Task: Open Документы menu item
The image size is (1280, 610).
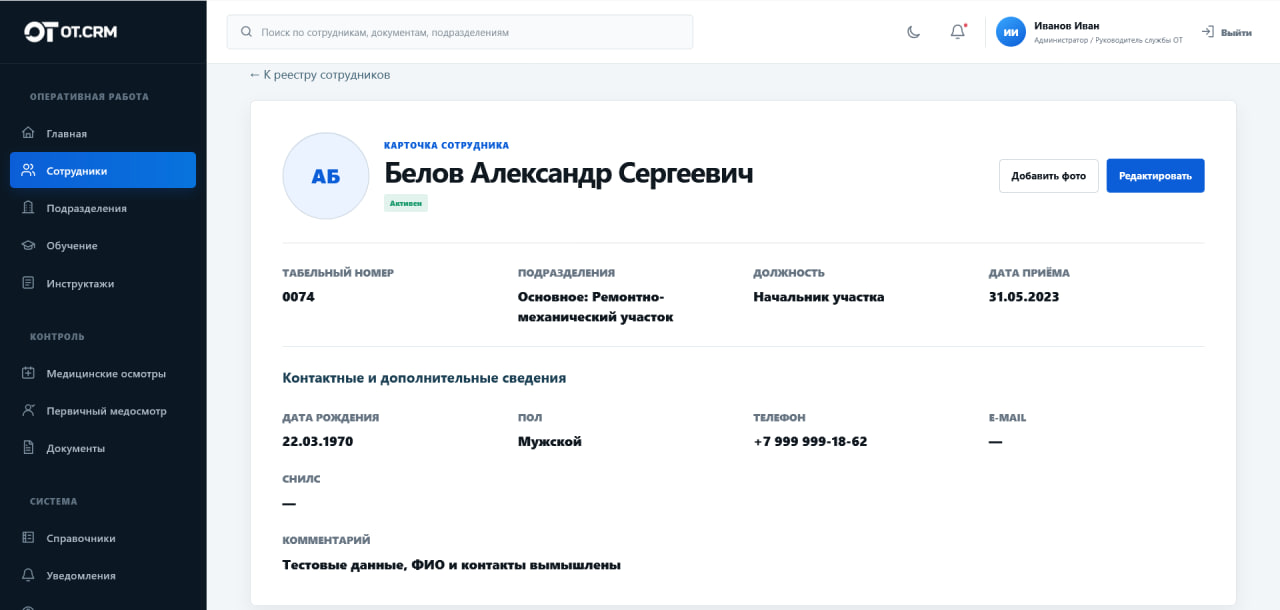Action: pos(103,448)
